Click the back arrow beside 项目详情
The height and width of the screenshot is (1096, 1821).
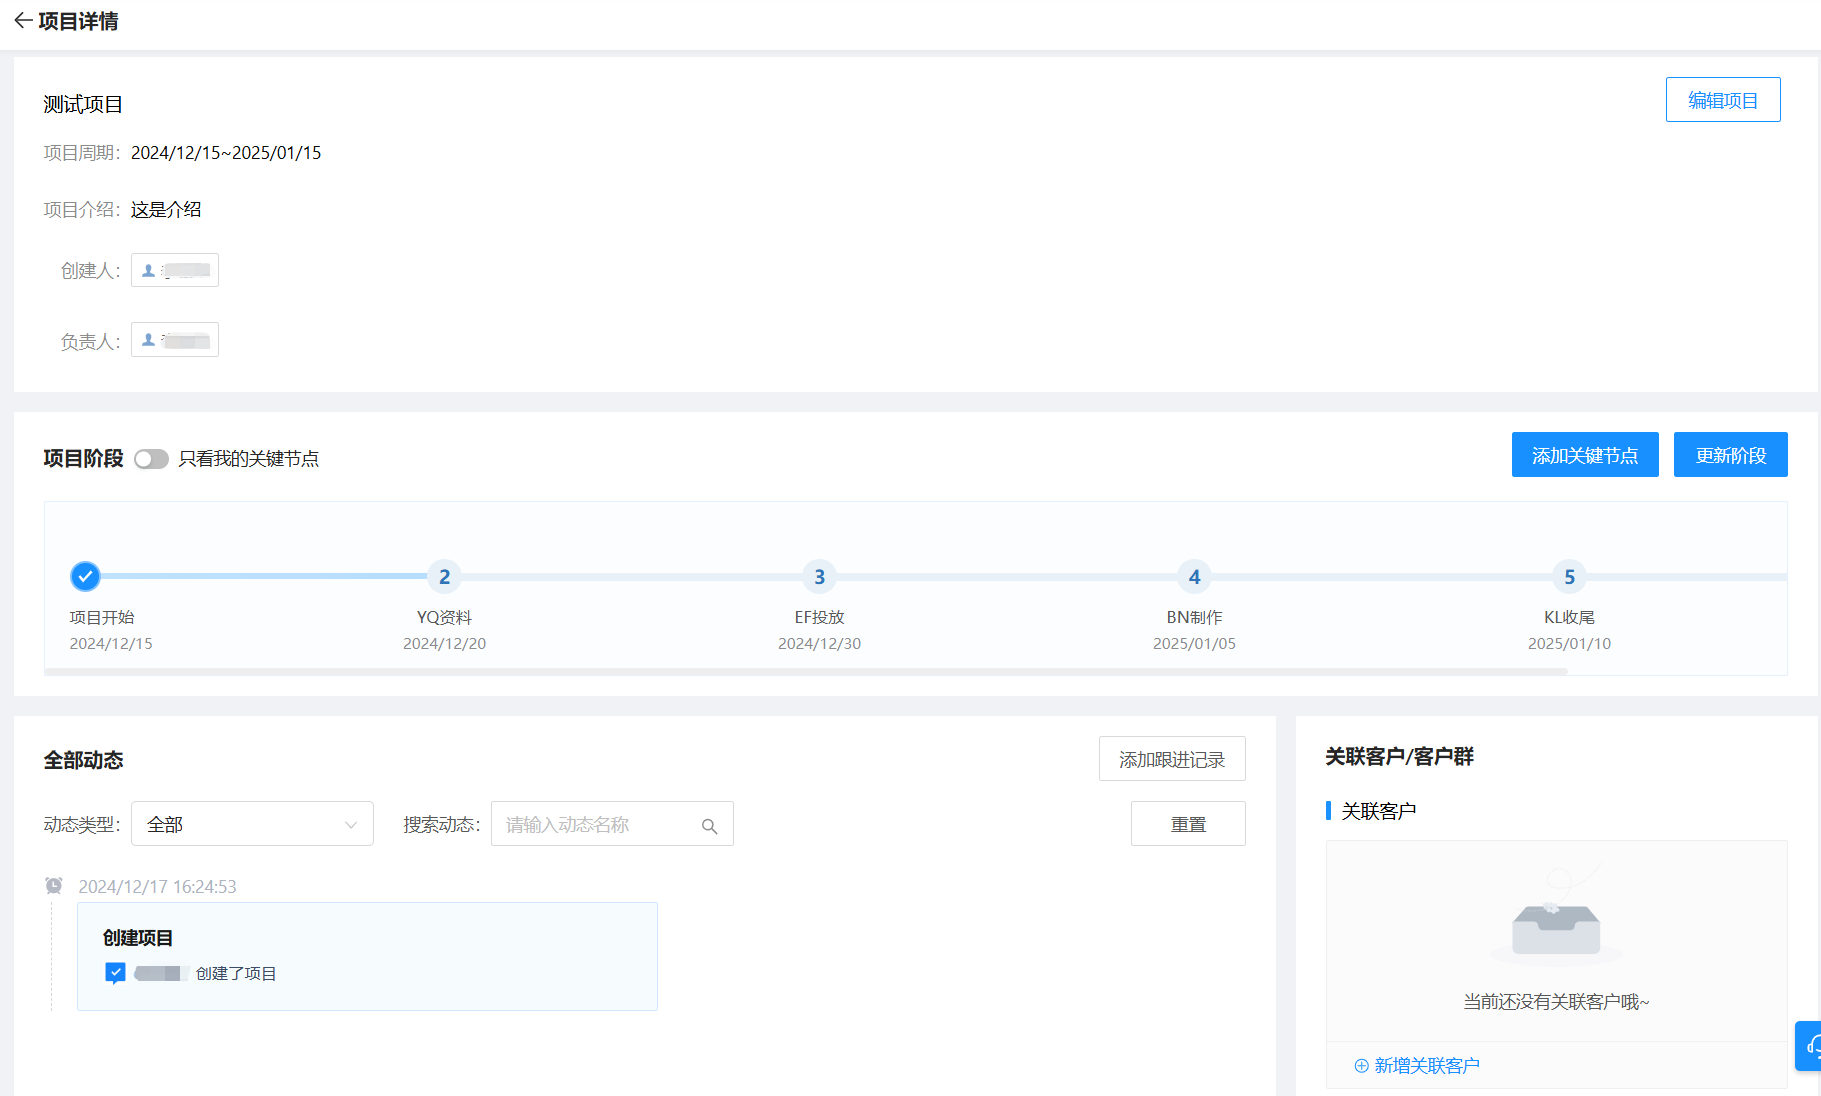coord(23,21)
